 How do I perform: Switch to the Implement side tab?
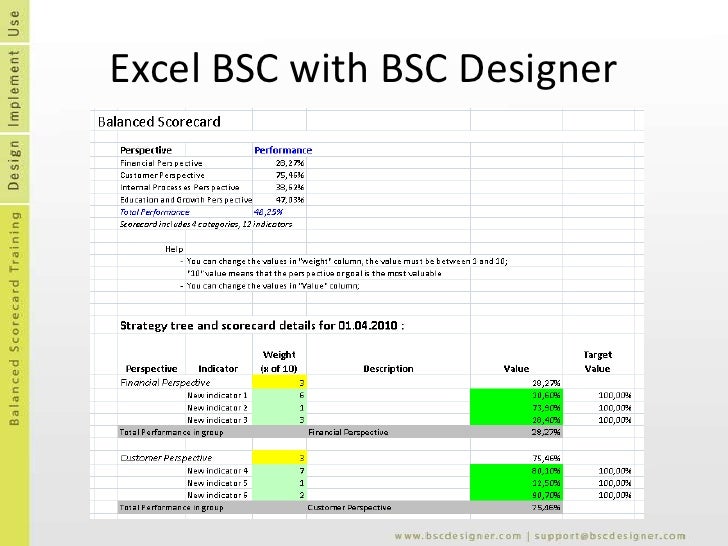(x=14, y=89)
